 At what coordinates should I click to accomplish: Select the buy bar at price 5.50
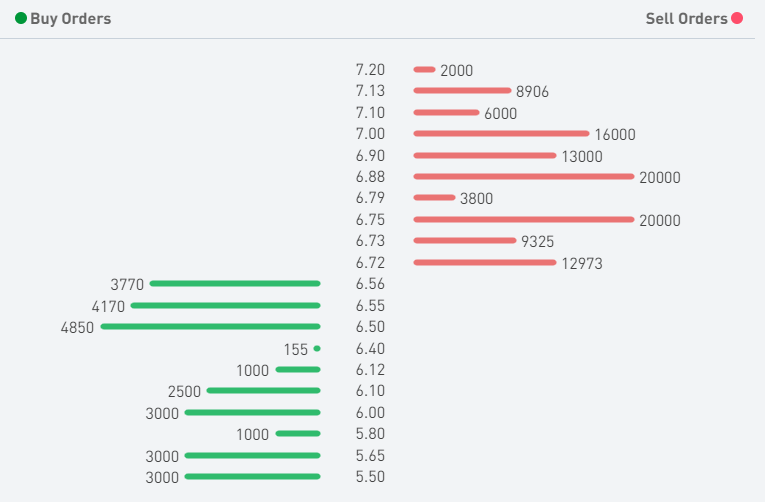point(253,477)
